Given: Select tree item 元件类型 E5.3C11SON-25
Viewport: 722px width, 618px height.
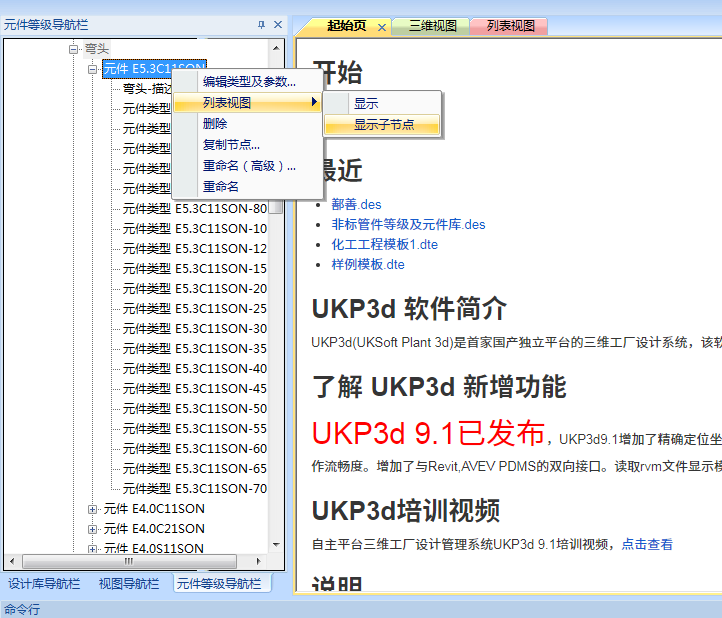Looking at the screenshot, I should pyautogui.click(x=195, y=309).
